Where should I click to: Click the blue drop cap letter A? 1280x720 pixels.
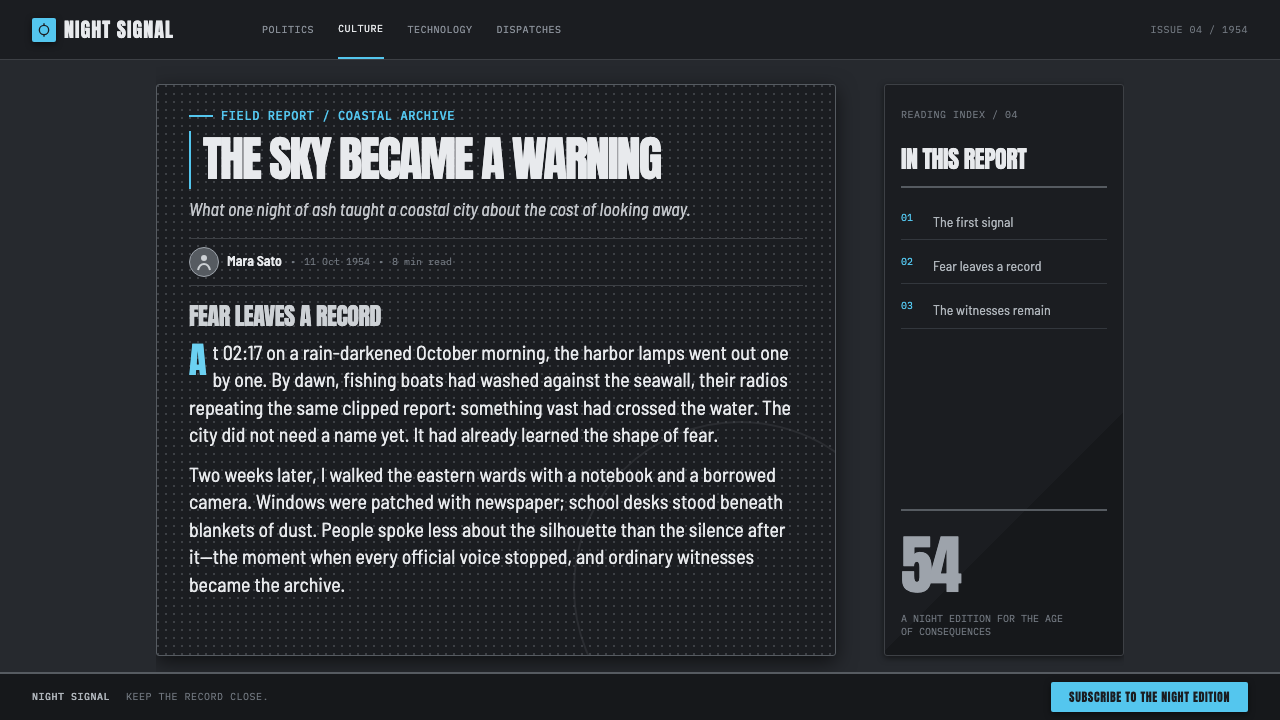coord(198,361)
